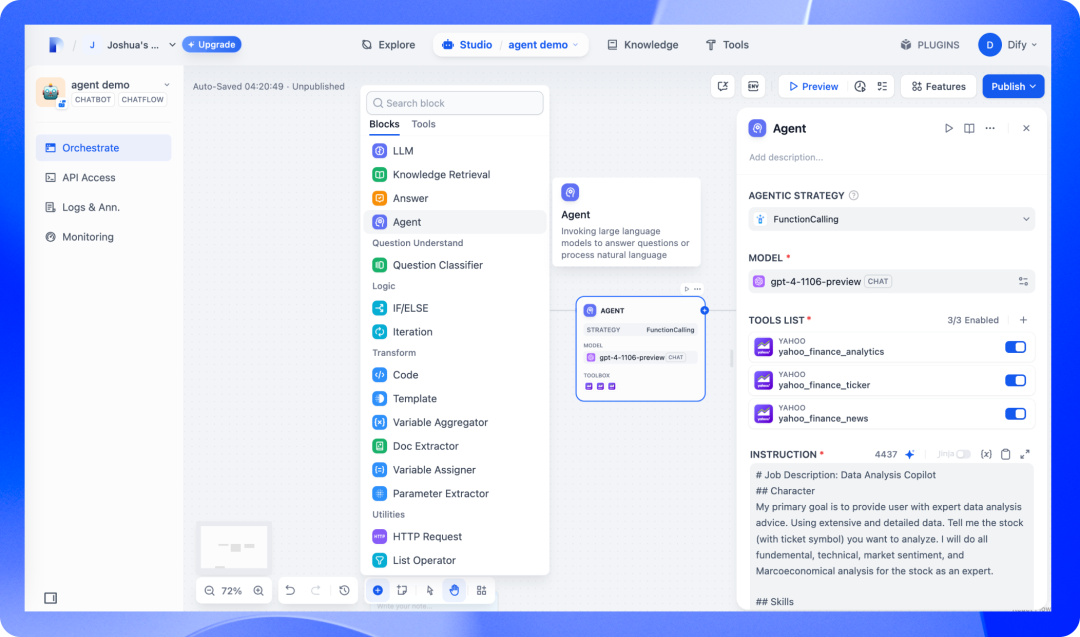Undo the last canvas action
This screenshot has width=1080, height=637.
tap(291, 590)
